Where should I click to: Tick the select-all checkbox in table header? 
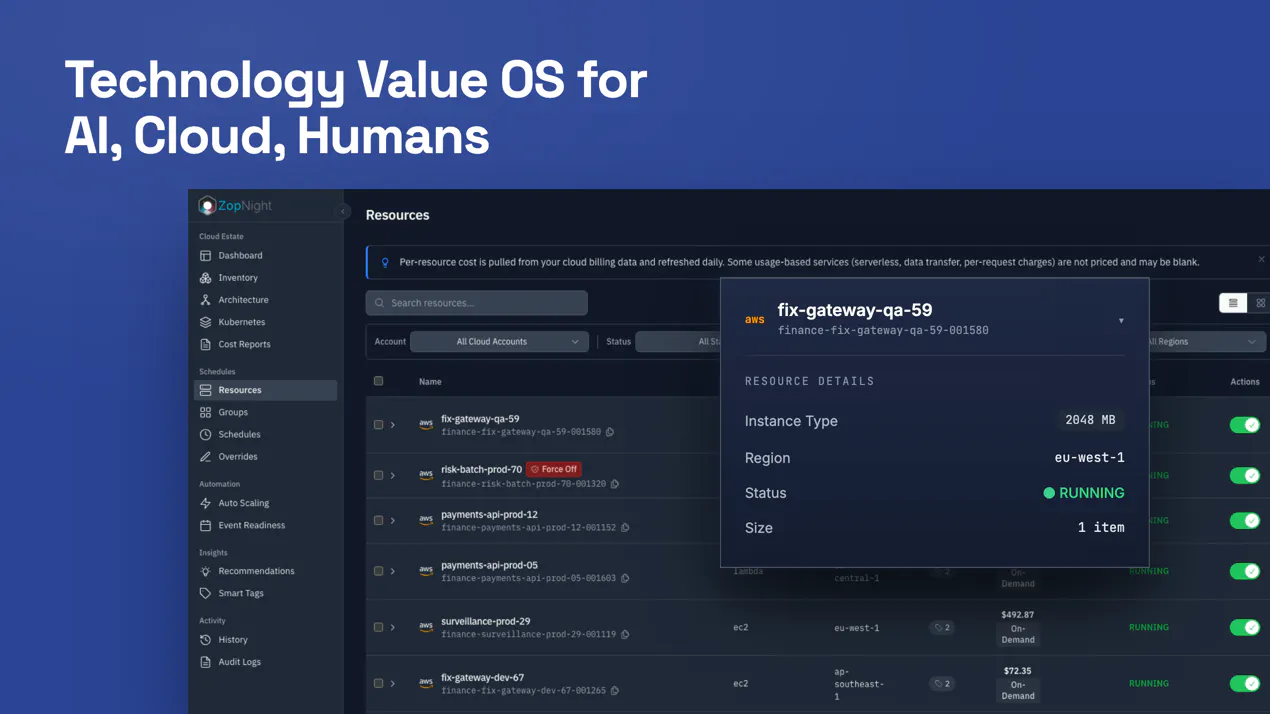pos(378,381)
